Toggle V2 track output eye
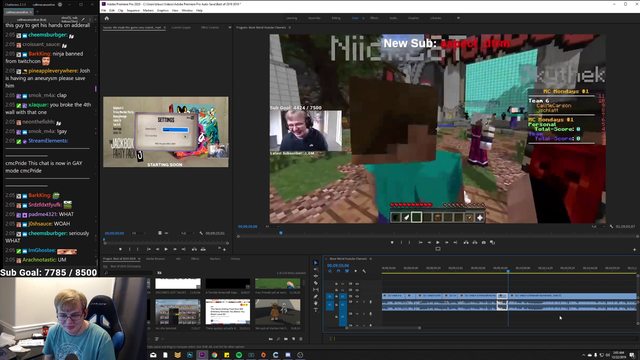The width and height of the screenshot is (640, 360). (357, 290)
